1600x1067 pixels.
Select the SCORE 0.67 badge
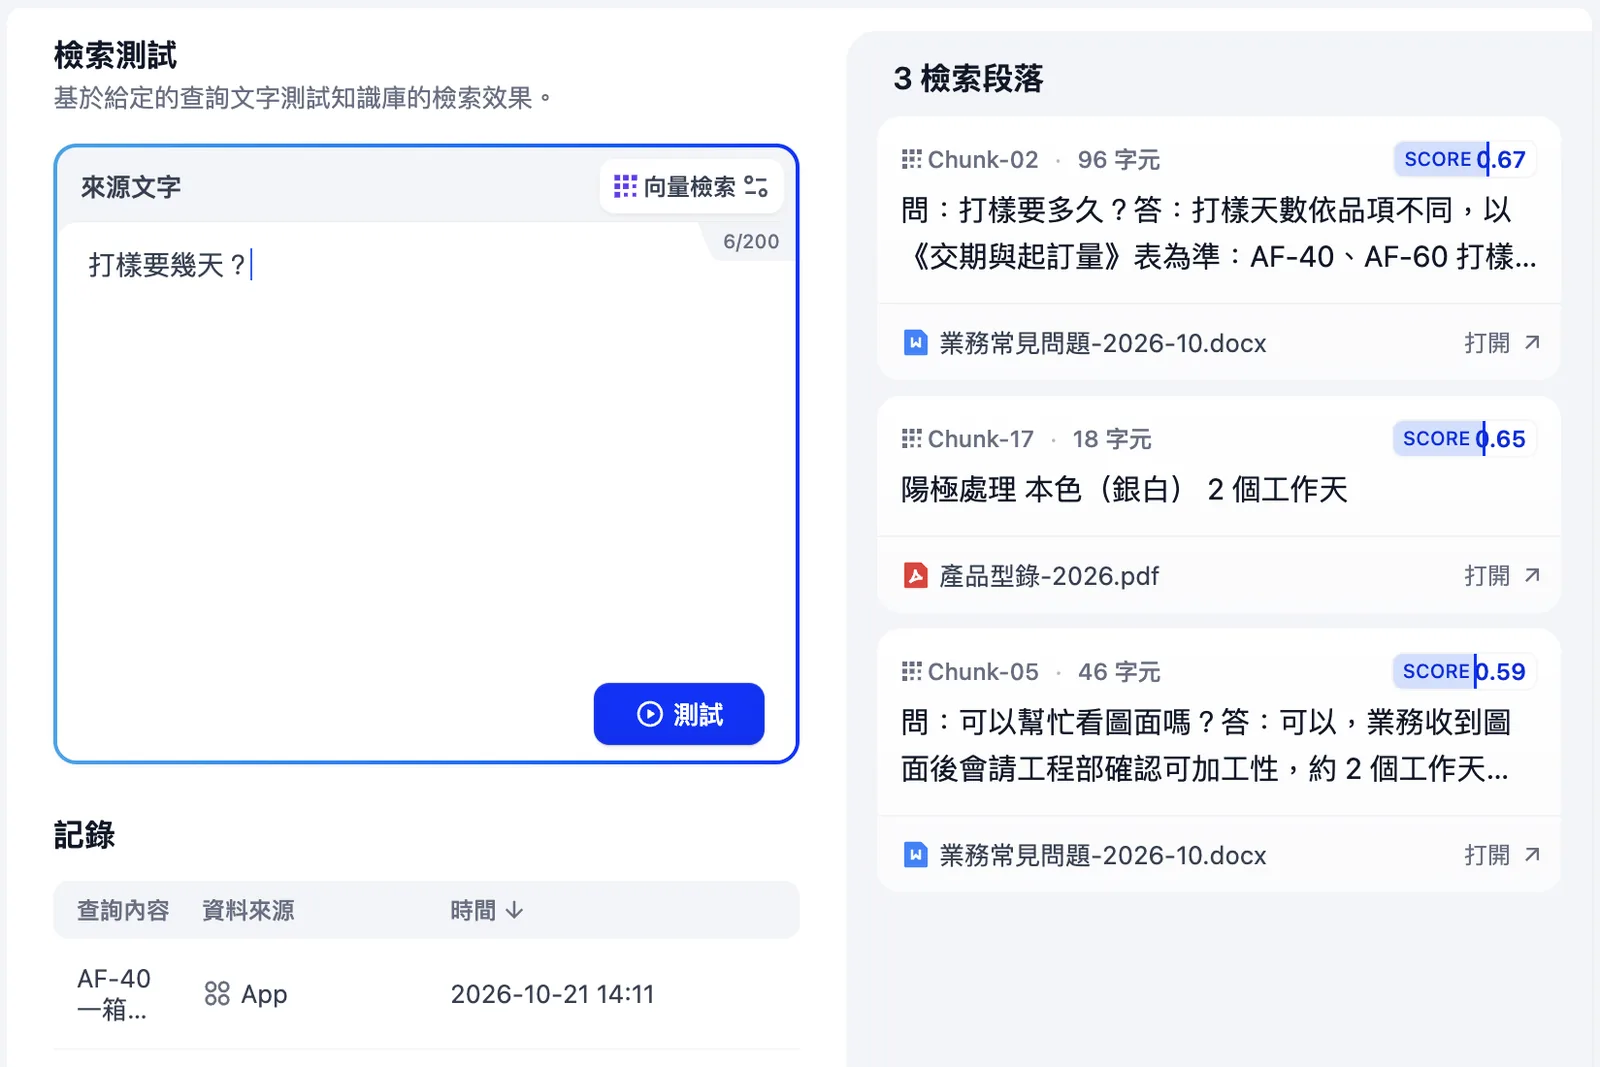(x=1465, y=159)
